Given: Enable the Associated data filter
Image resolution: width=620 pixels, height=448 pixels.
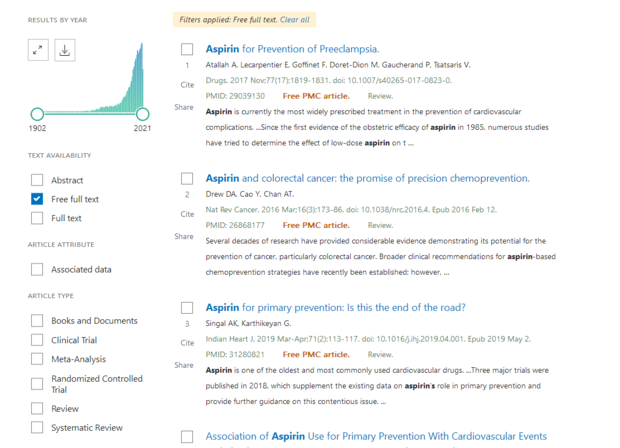Looking at the screenshot, I should [x=37, y=269].
